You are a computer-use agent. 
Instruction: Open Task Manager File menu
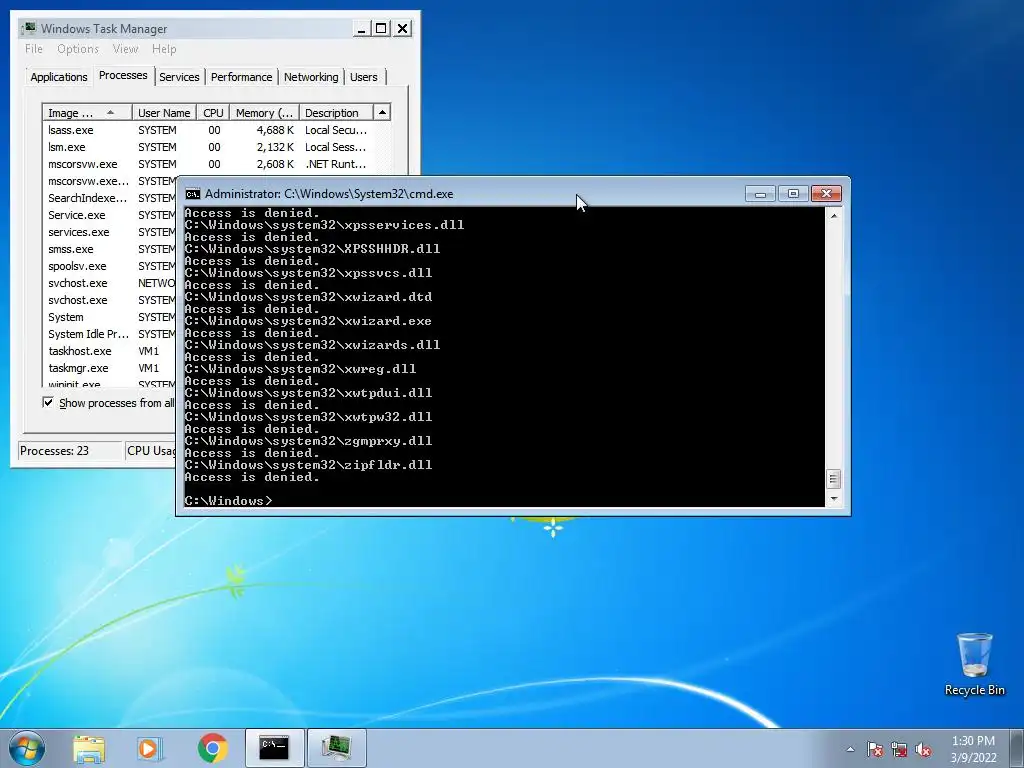click(x=34, y=49)
